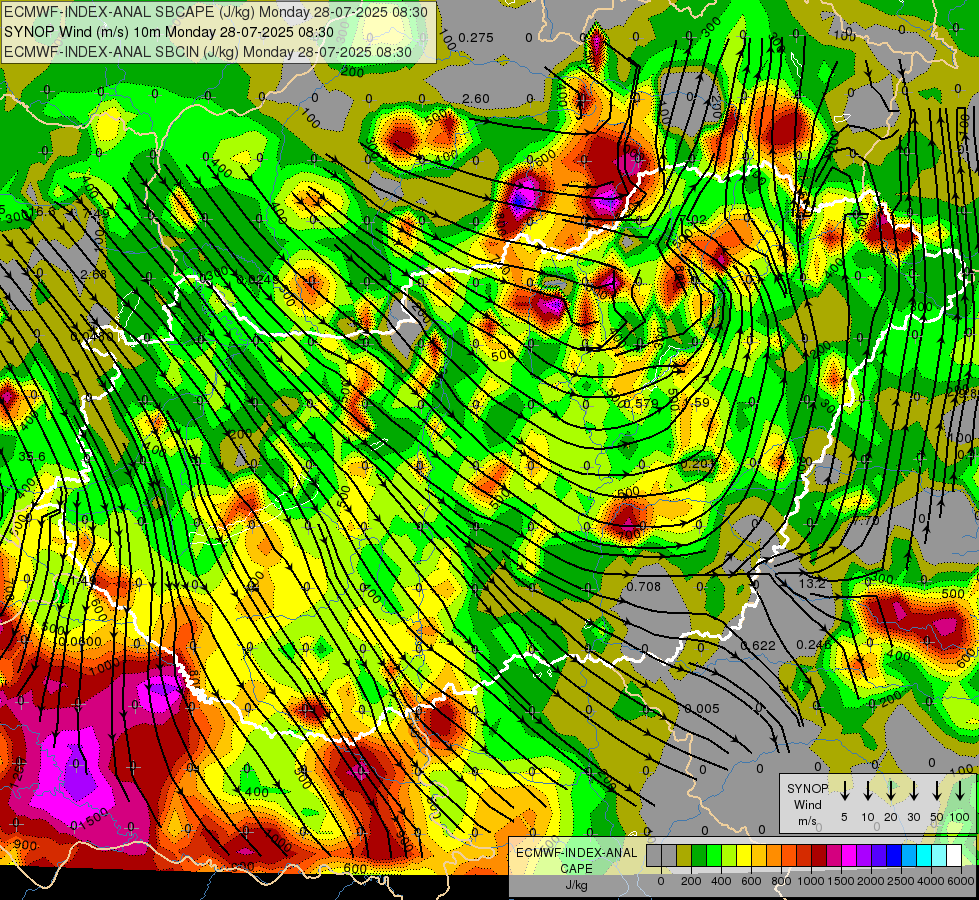Image resolution: width=979 pixels, height=900 pixels.
Task: Click the 200 tick label on CAPE scale
Action: (x=691, y=881)
